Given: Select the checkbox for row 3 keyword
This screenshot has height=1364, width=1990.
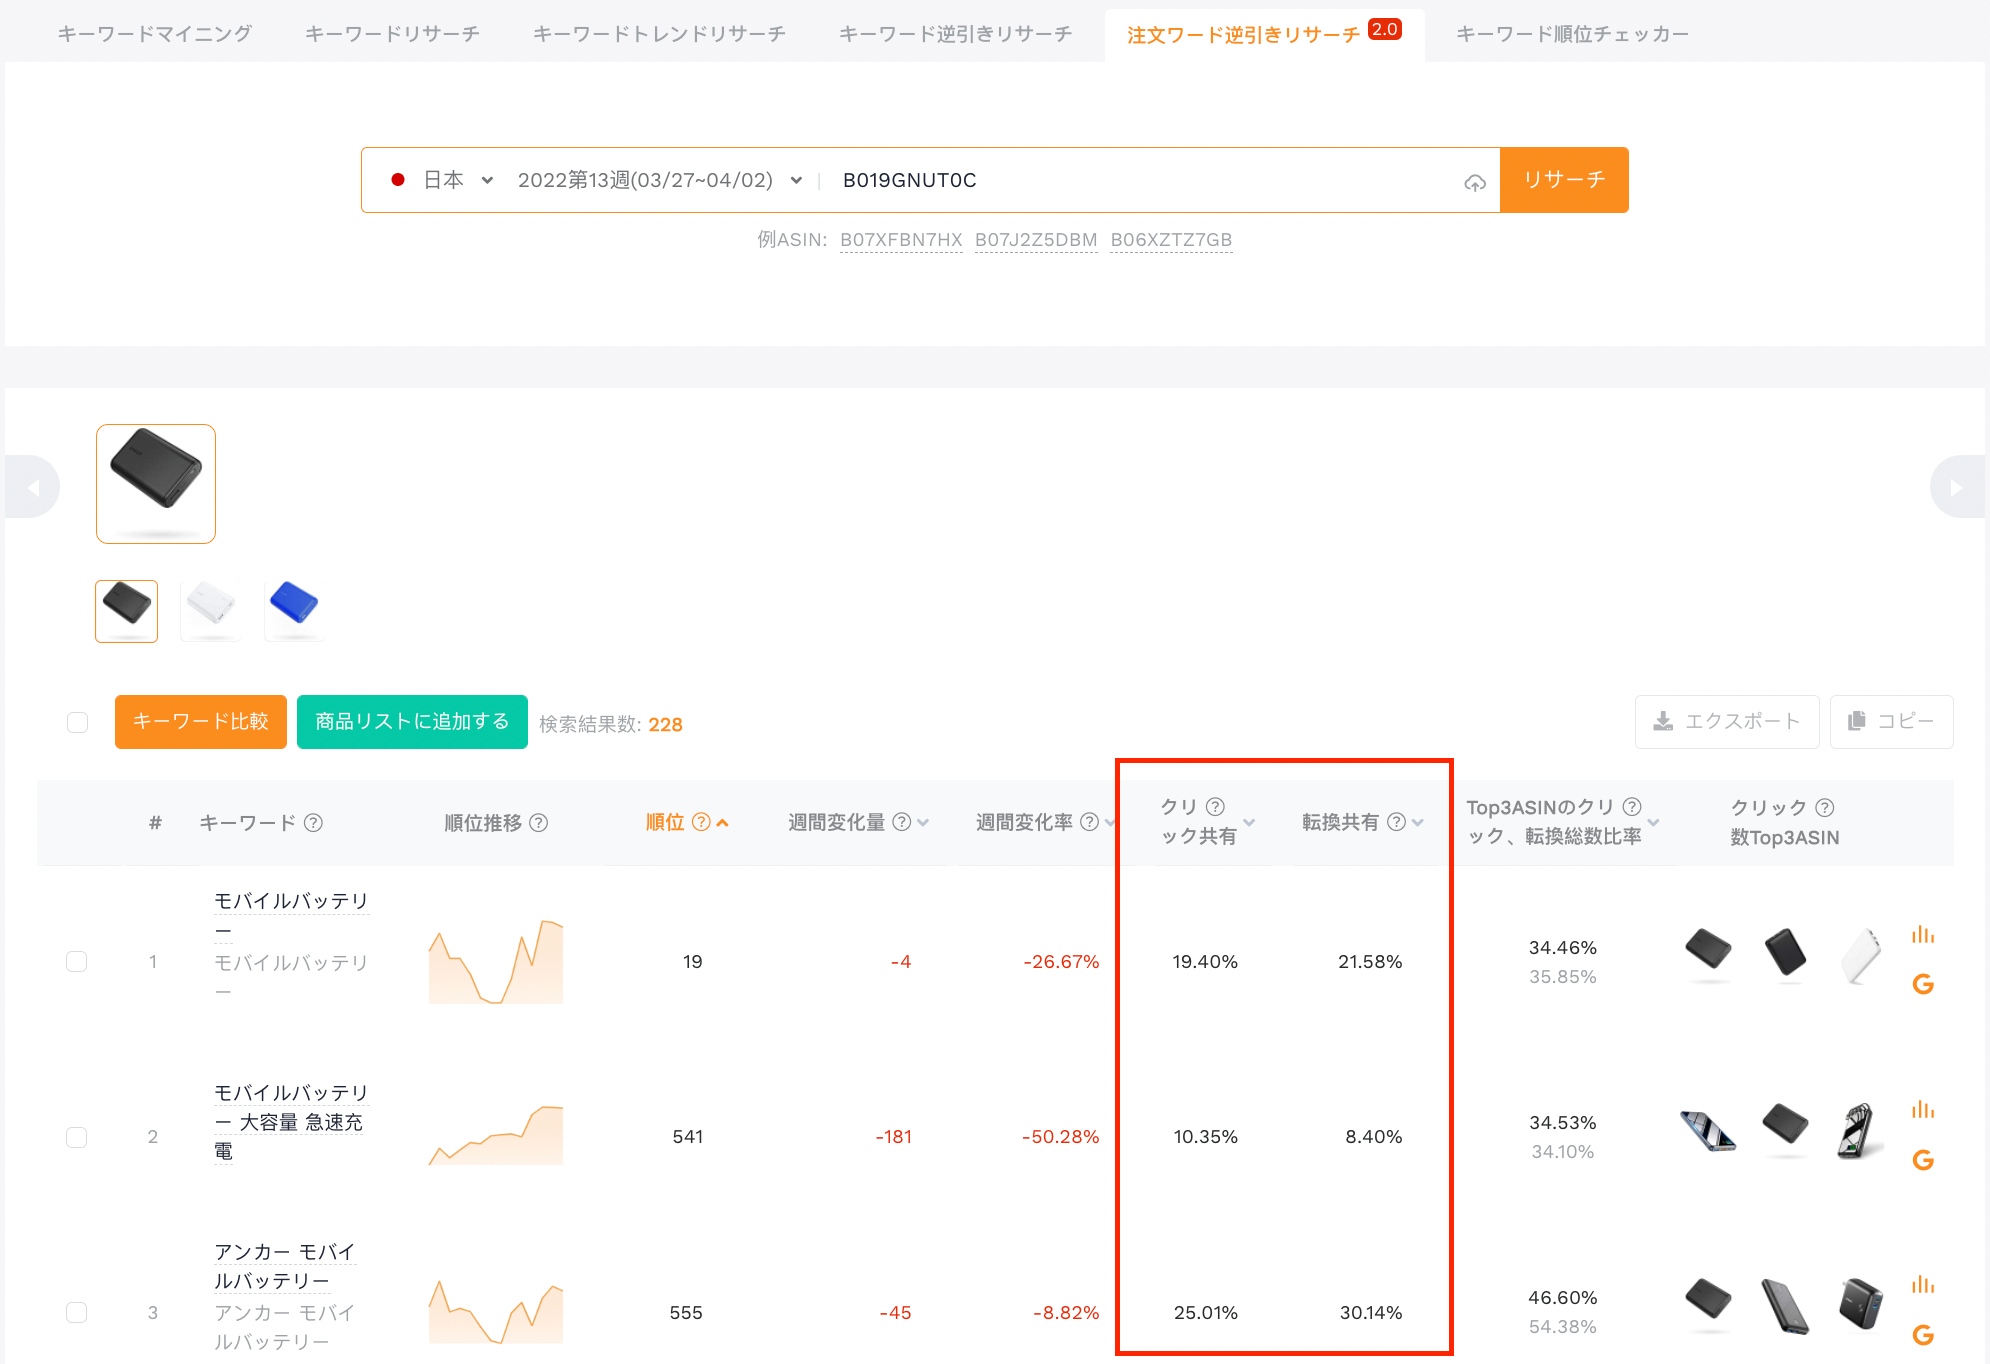Looking at the screenshot, I should [77, 1312].
